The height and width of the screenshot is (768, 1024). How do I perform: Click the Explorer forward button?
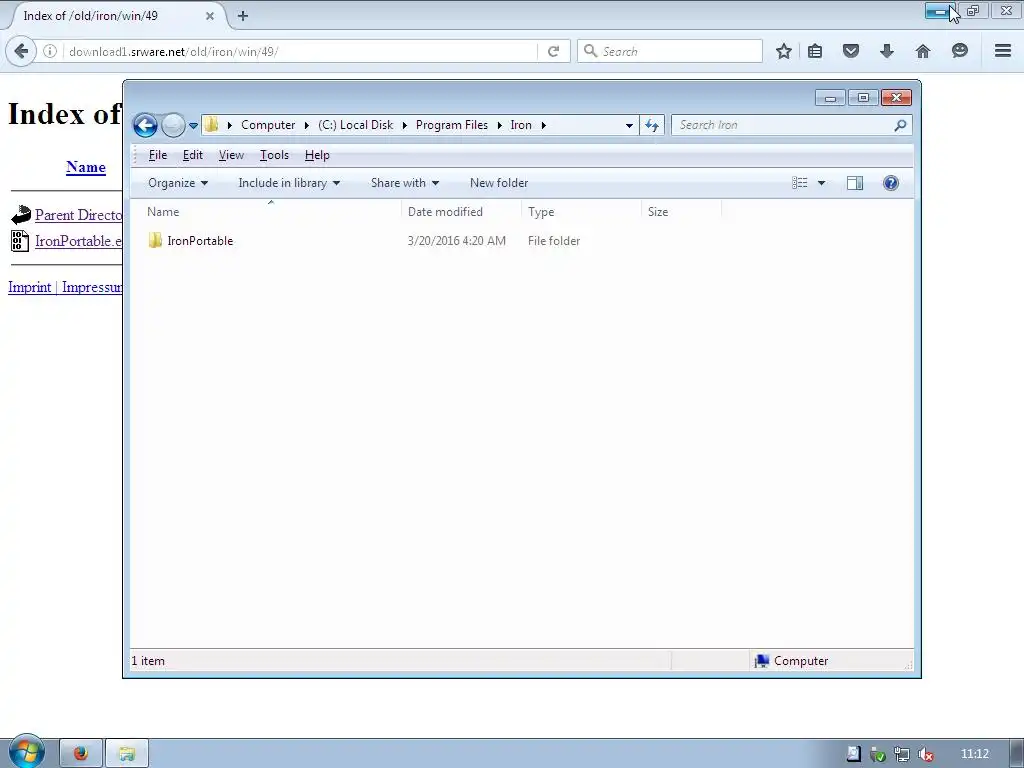pos(173,125)
